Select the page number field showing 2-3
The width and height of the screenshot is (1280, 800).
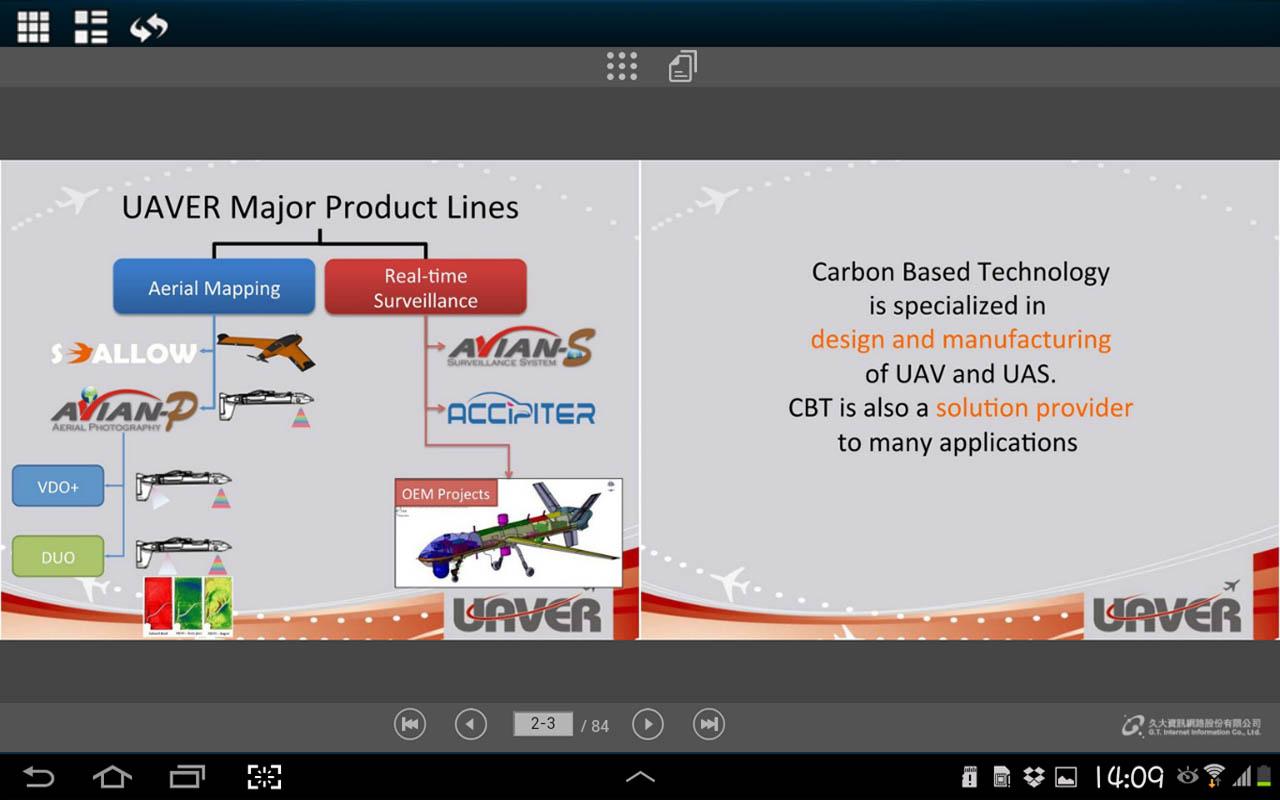coord(543,723)
